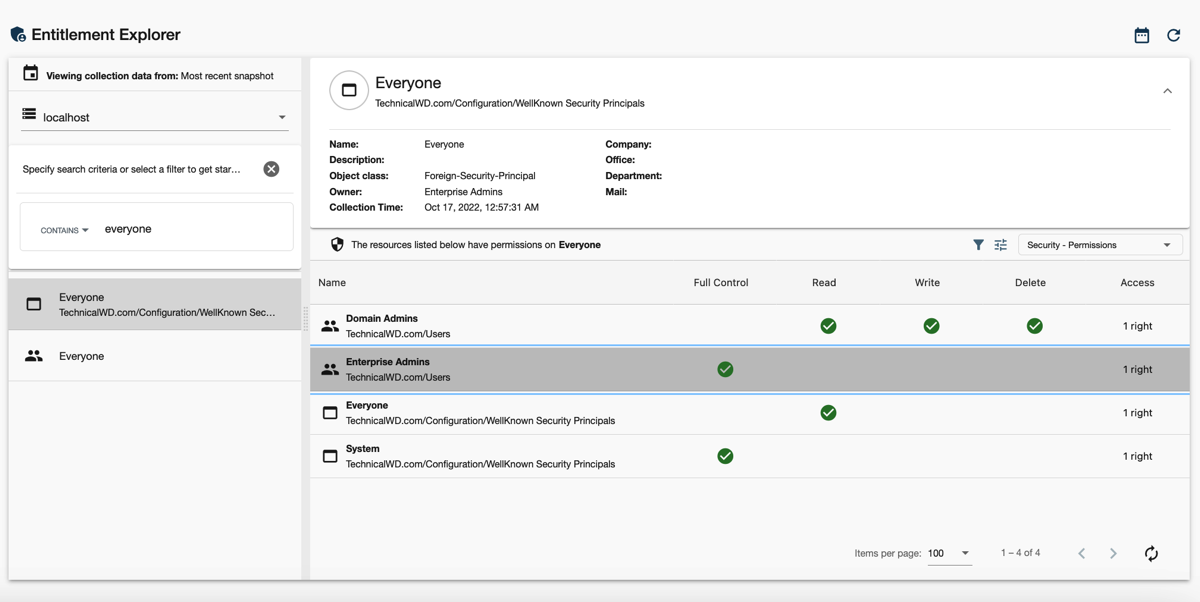This screenshot has width=1200, height=602.
Task: Reload table using the pagination refresh icon
Action: pos(1151,553)
